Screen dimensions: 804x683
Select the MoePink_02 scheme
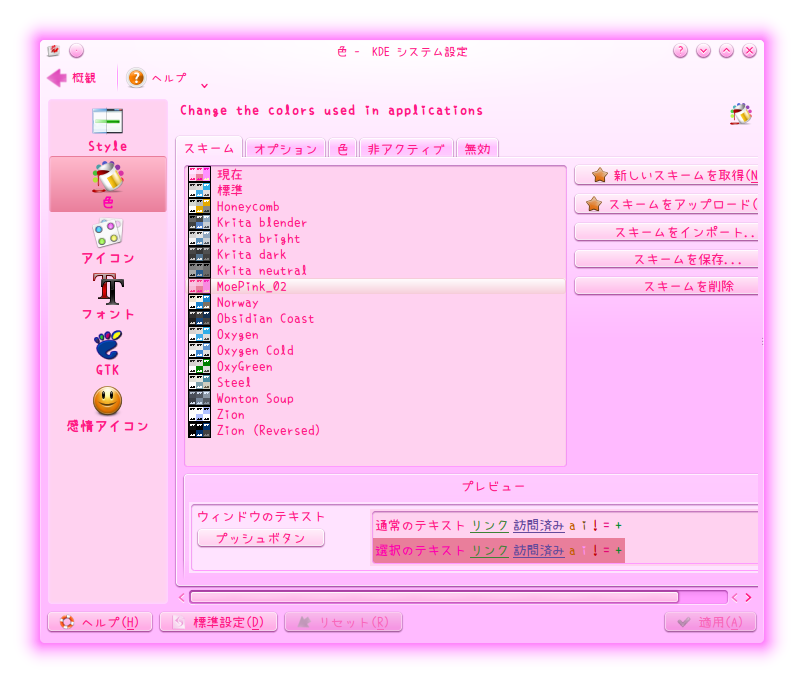376,286
